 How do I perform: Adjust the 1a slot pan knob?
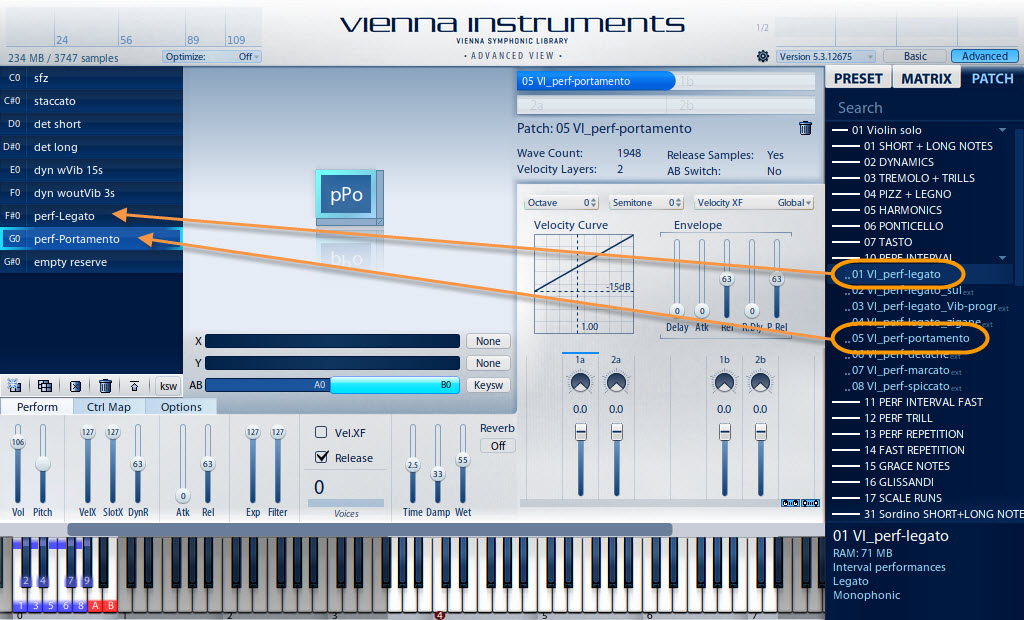pos(580,383)
